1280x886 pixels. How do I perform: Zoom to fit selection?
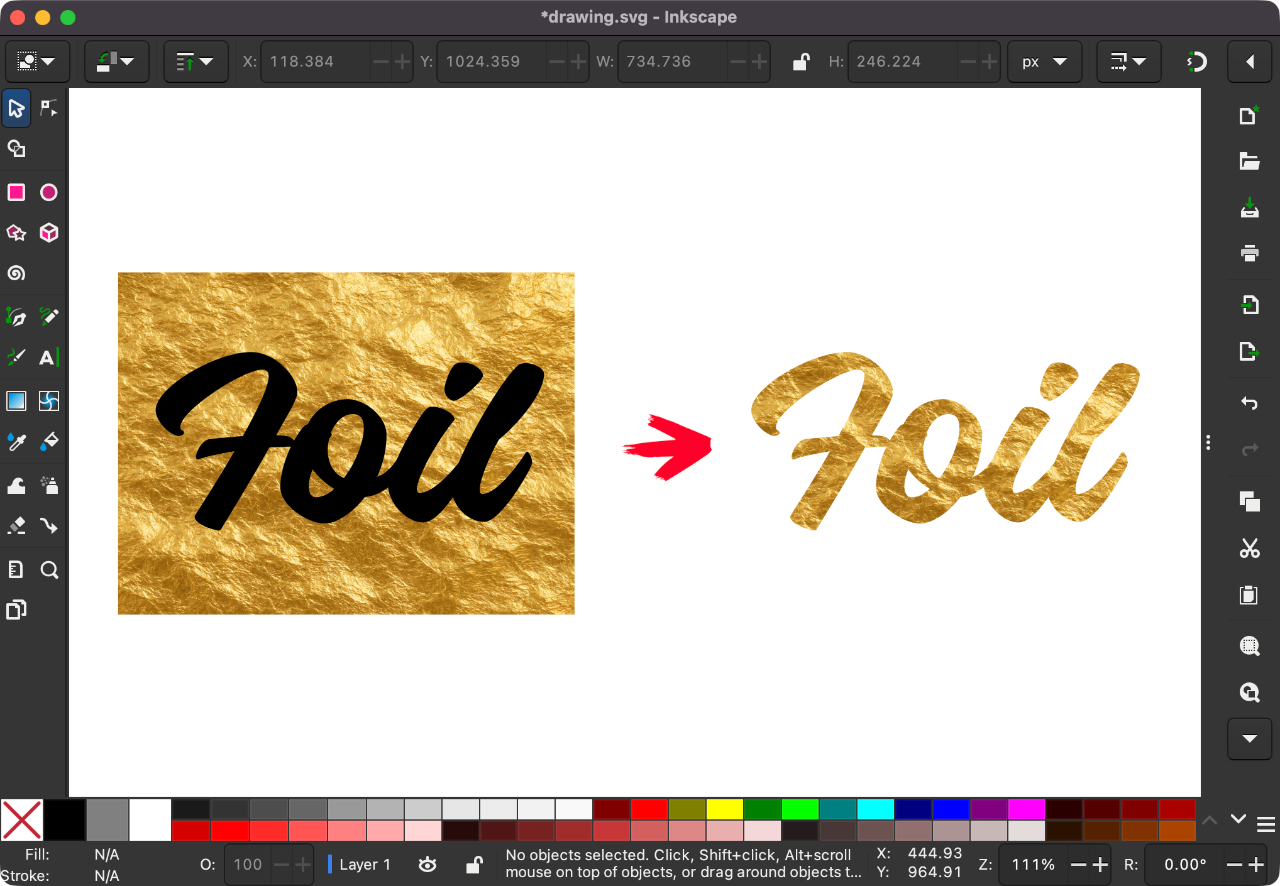(x=1249, y=646)
